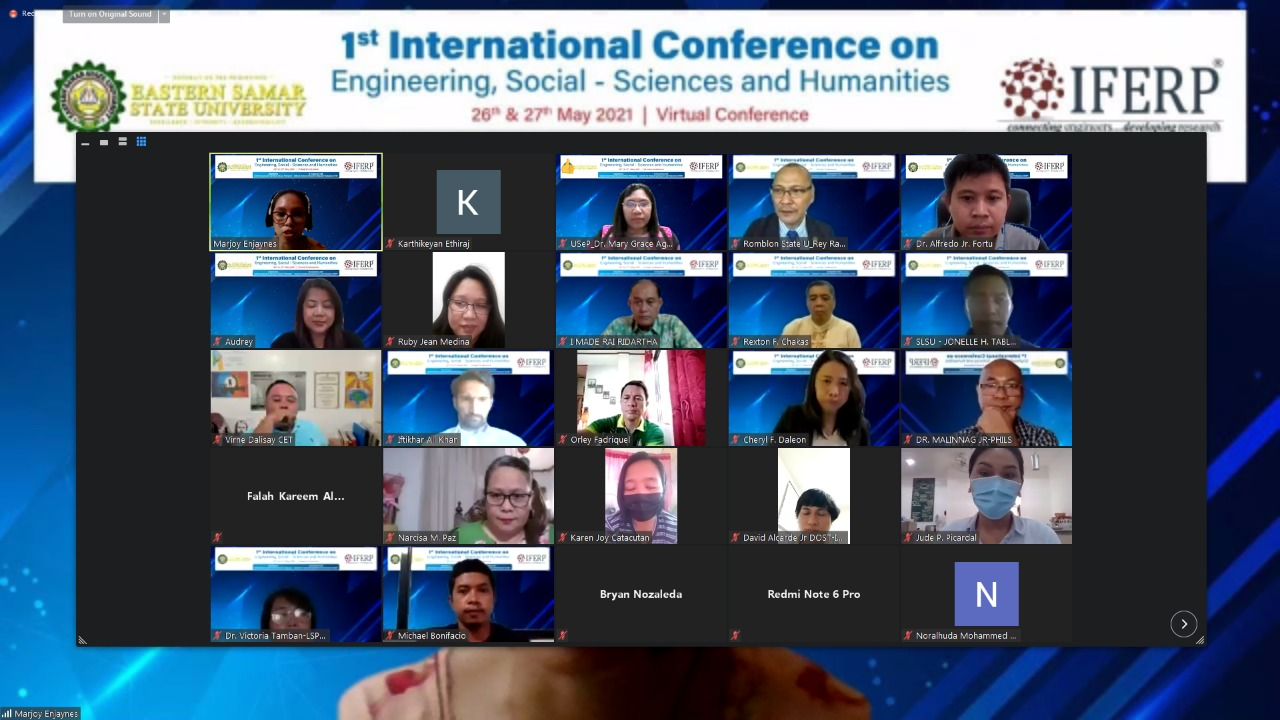Select David Alcarde Jr DOST video tile
Viewport: 1280px width, 720px height.
coord(814,496)
